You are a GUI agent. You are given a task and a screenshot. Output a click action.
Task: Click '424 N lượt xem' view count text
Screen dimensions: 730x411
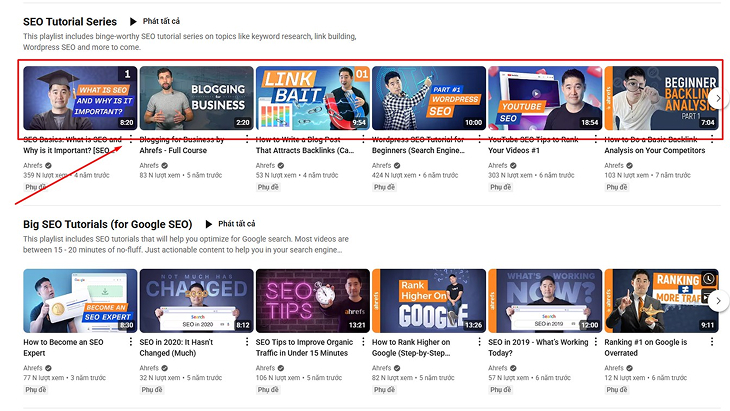(x=394, y=175)
